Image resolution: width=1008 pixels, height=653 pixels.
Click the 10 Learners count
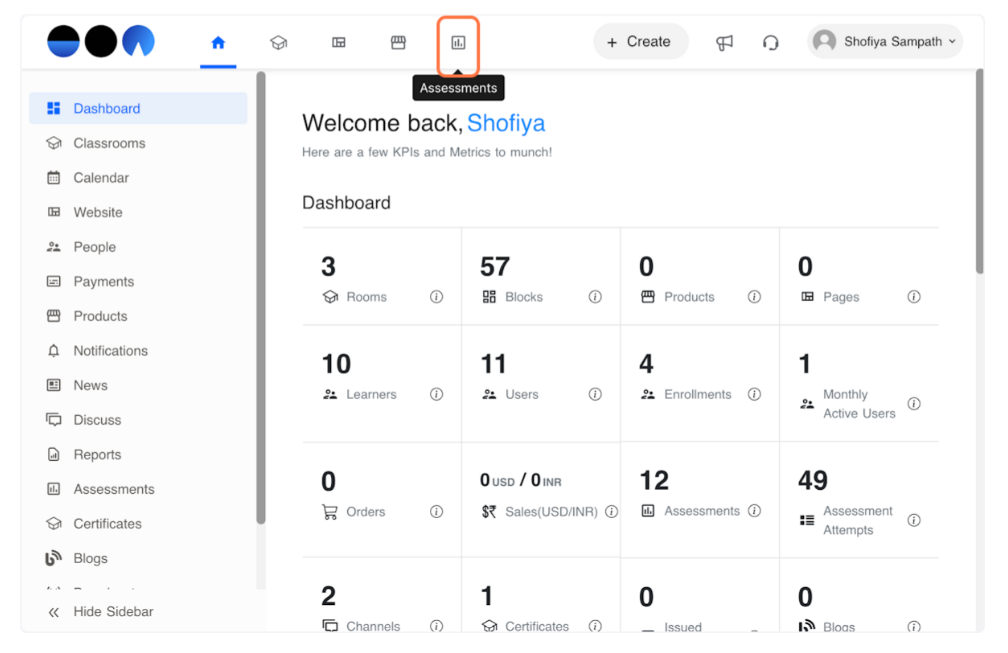[x=336, y=364]
